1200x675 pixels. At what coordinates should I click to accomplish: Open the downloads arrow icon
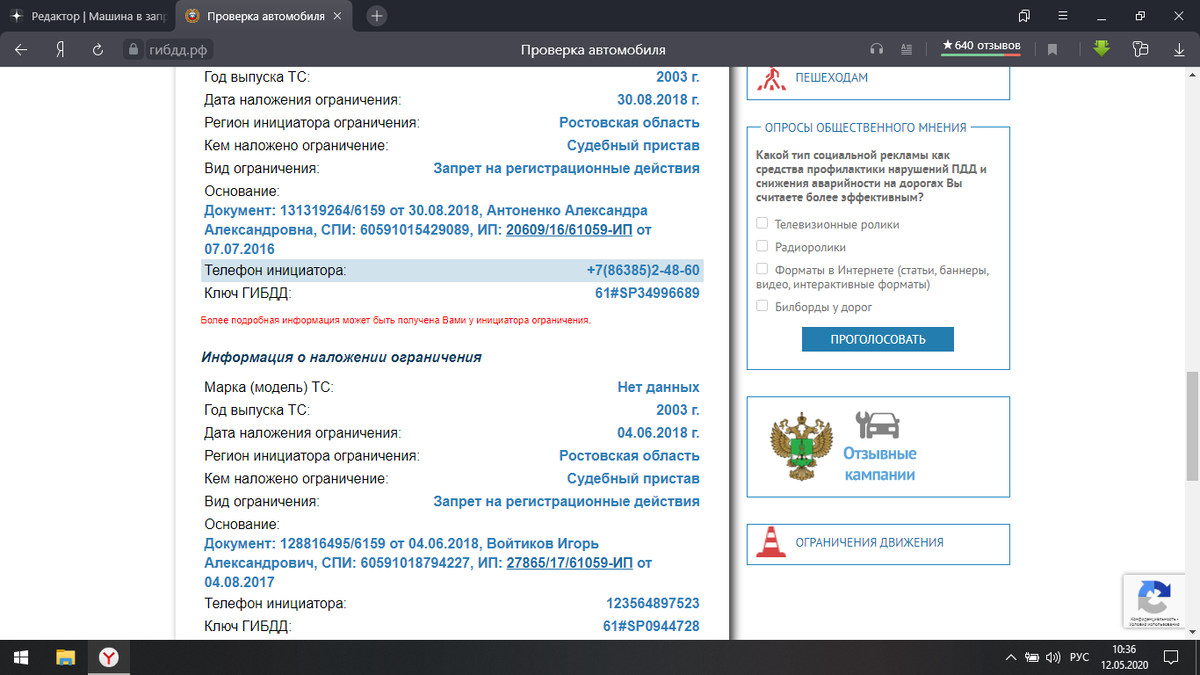click(1178, 49)
